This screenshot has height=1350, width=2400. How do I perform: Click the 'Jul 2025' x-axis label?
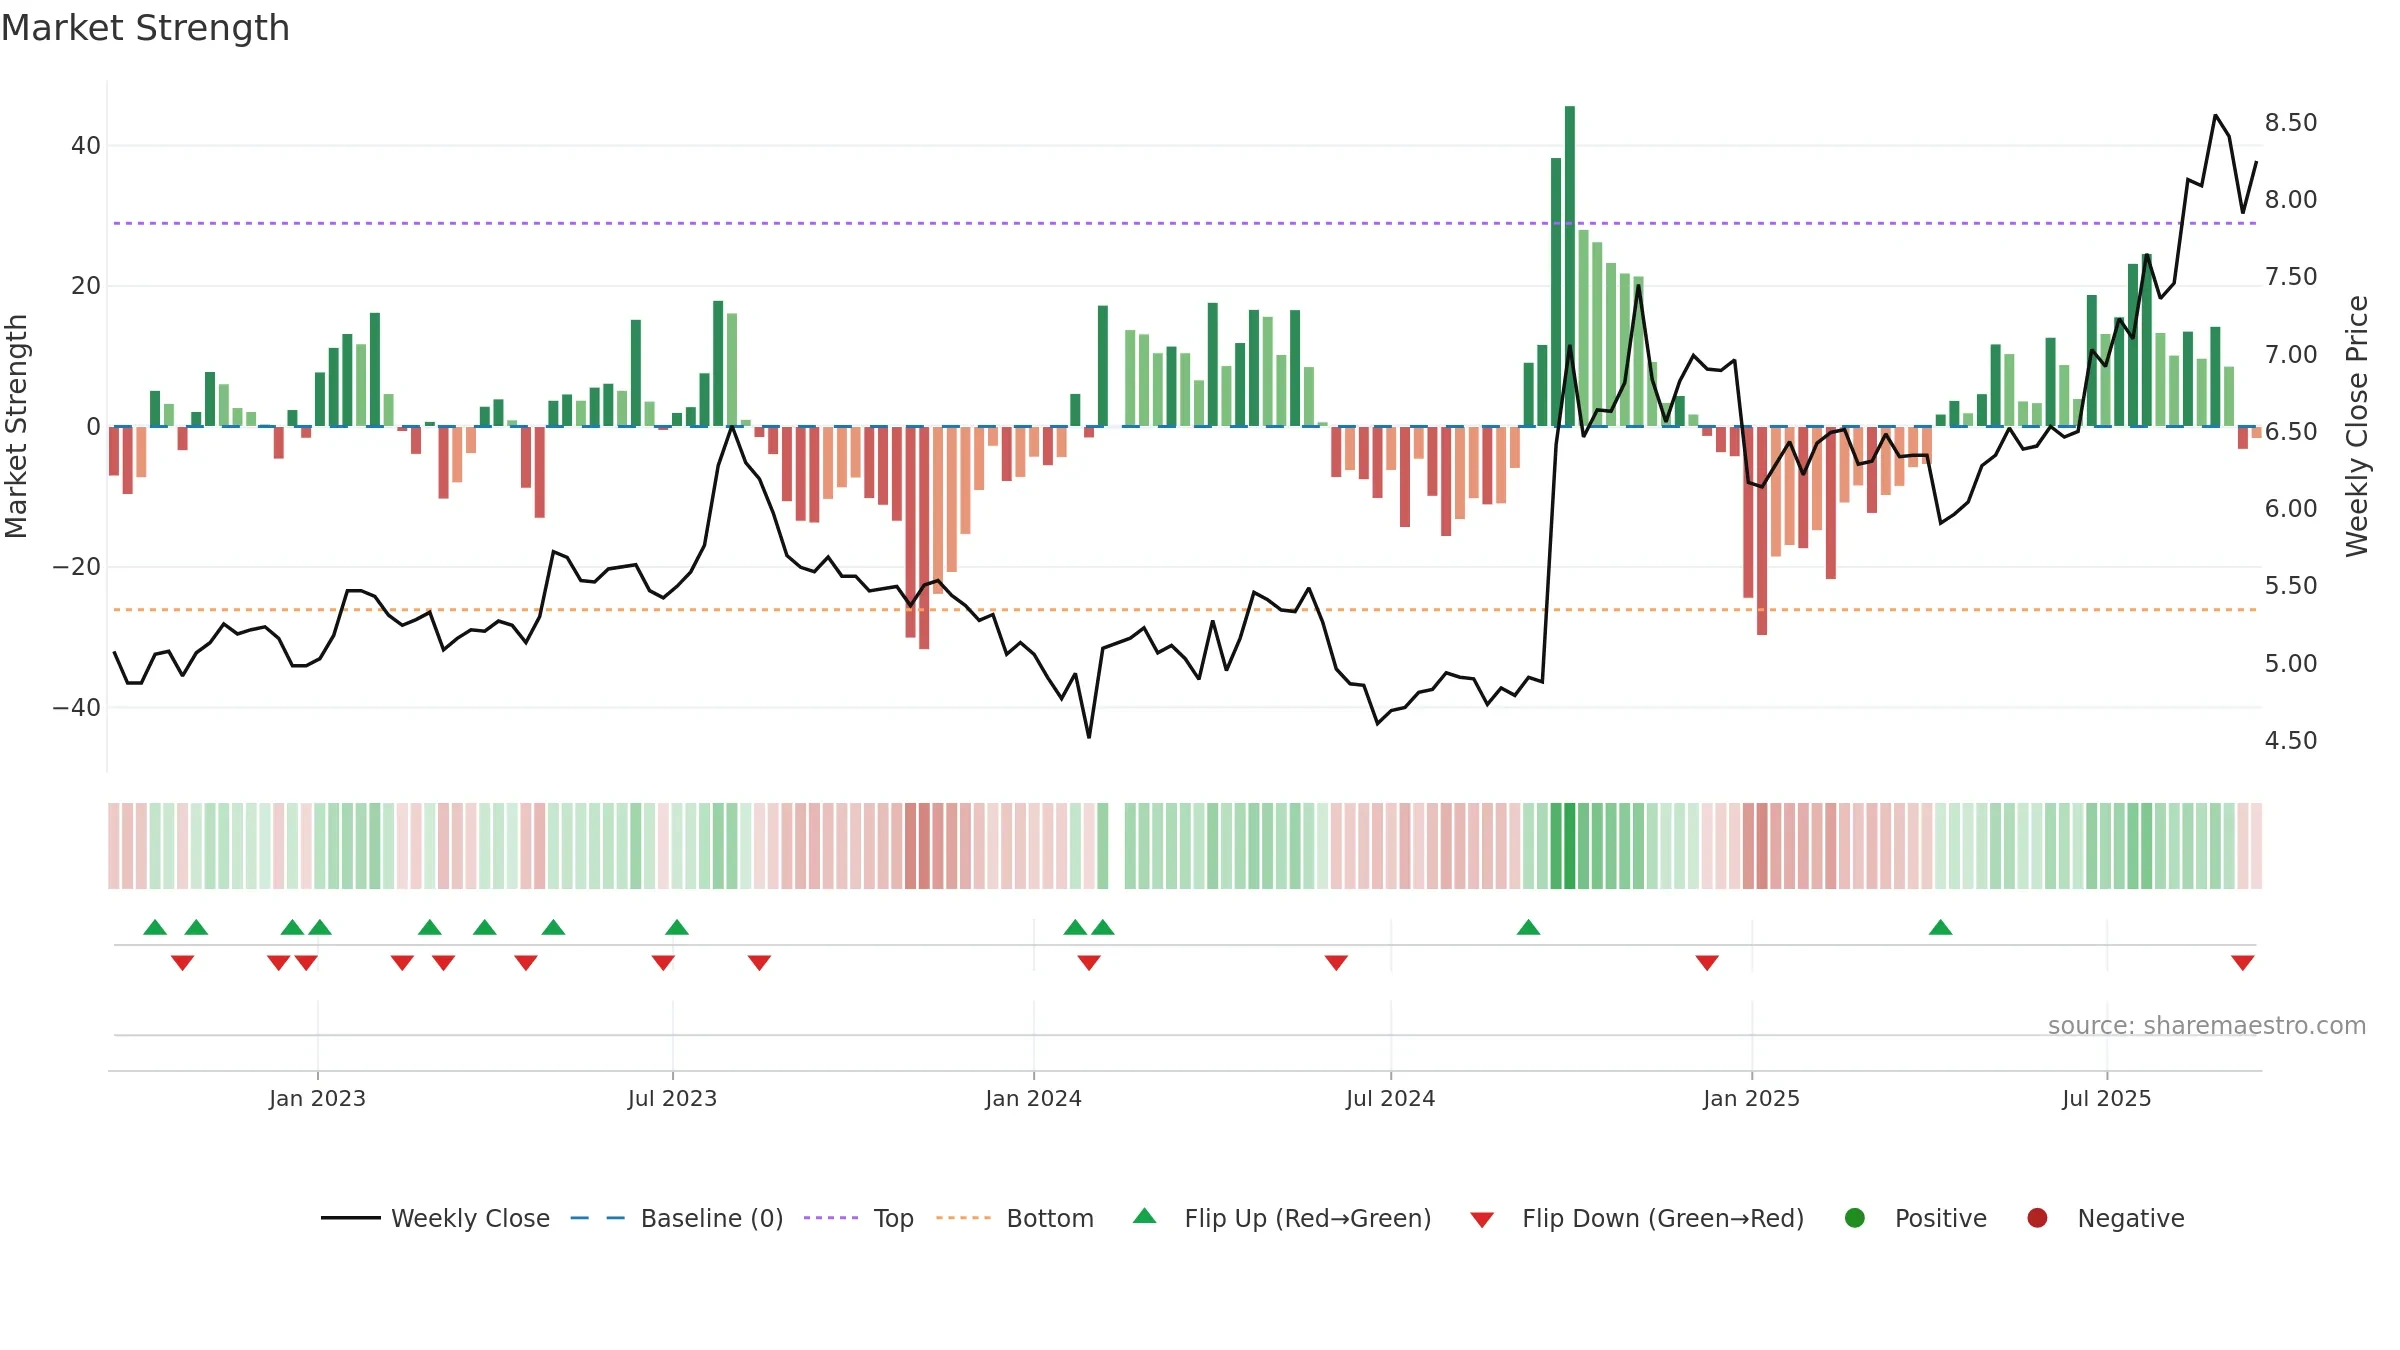pos(2106,1098)
